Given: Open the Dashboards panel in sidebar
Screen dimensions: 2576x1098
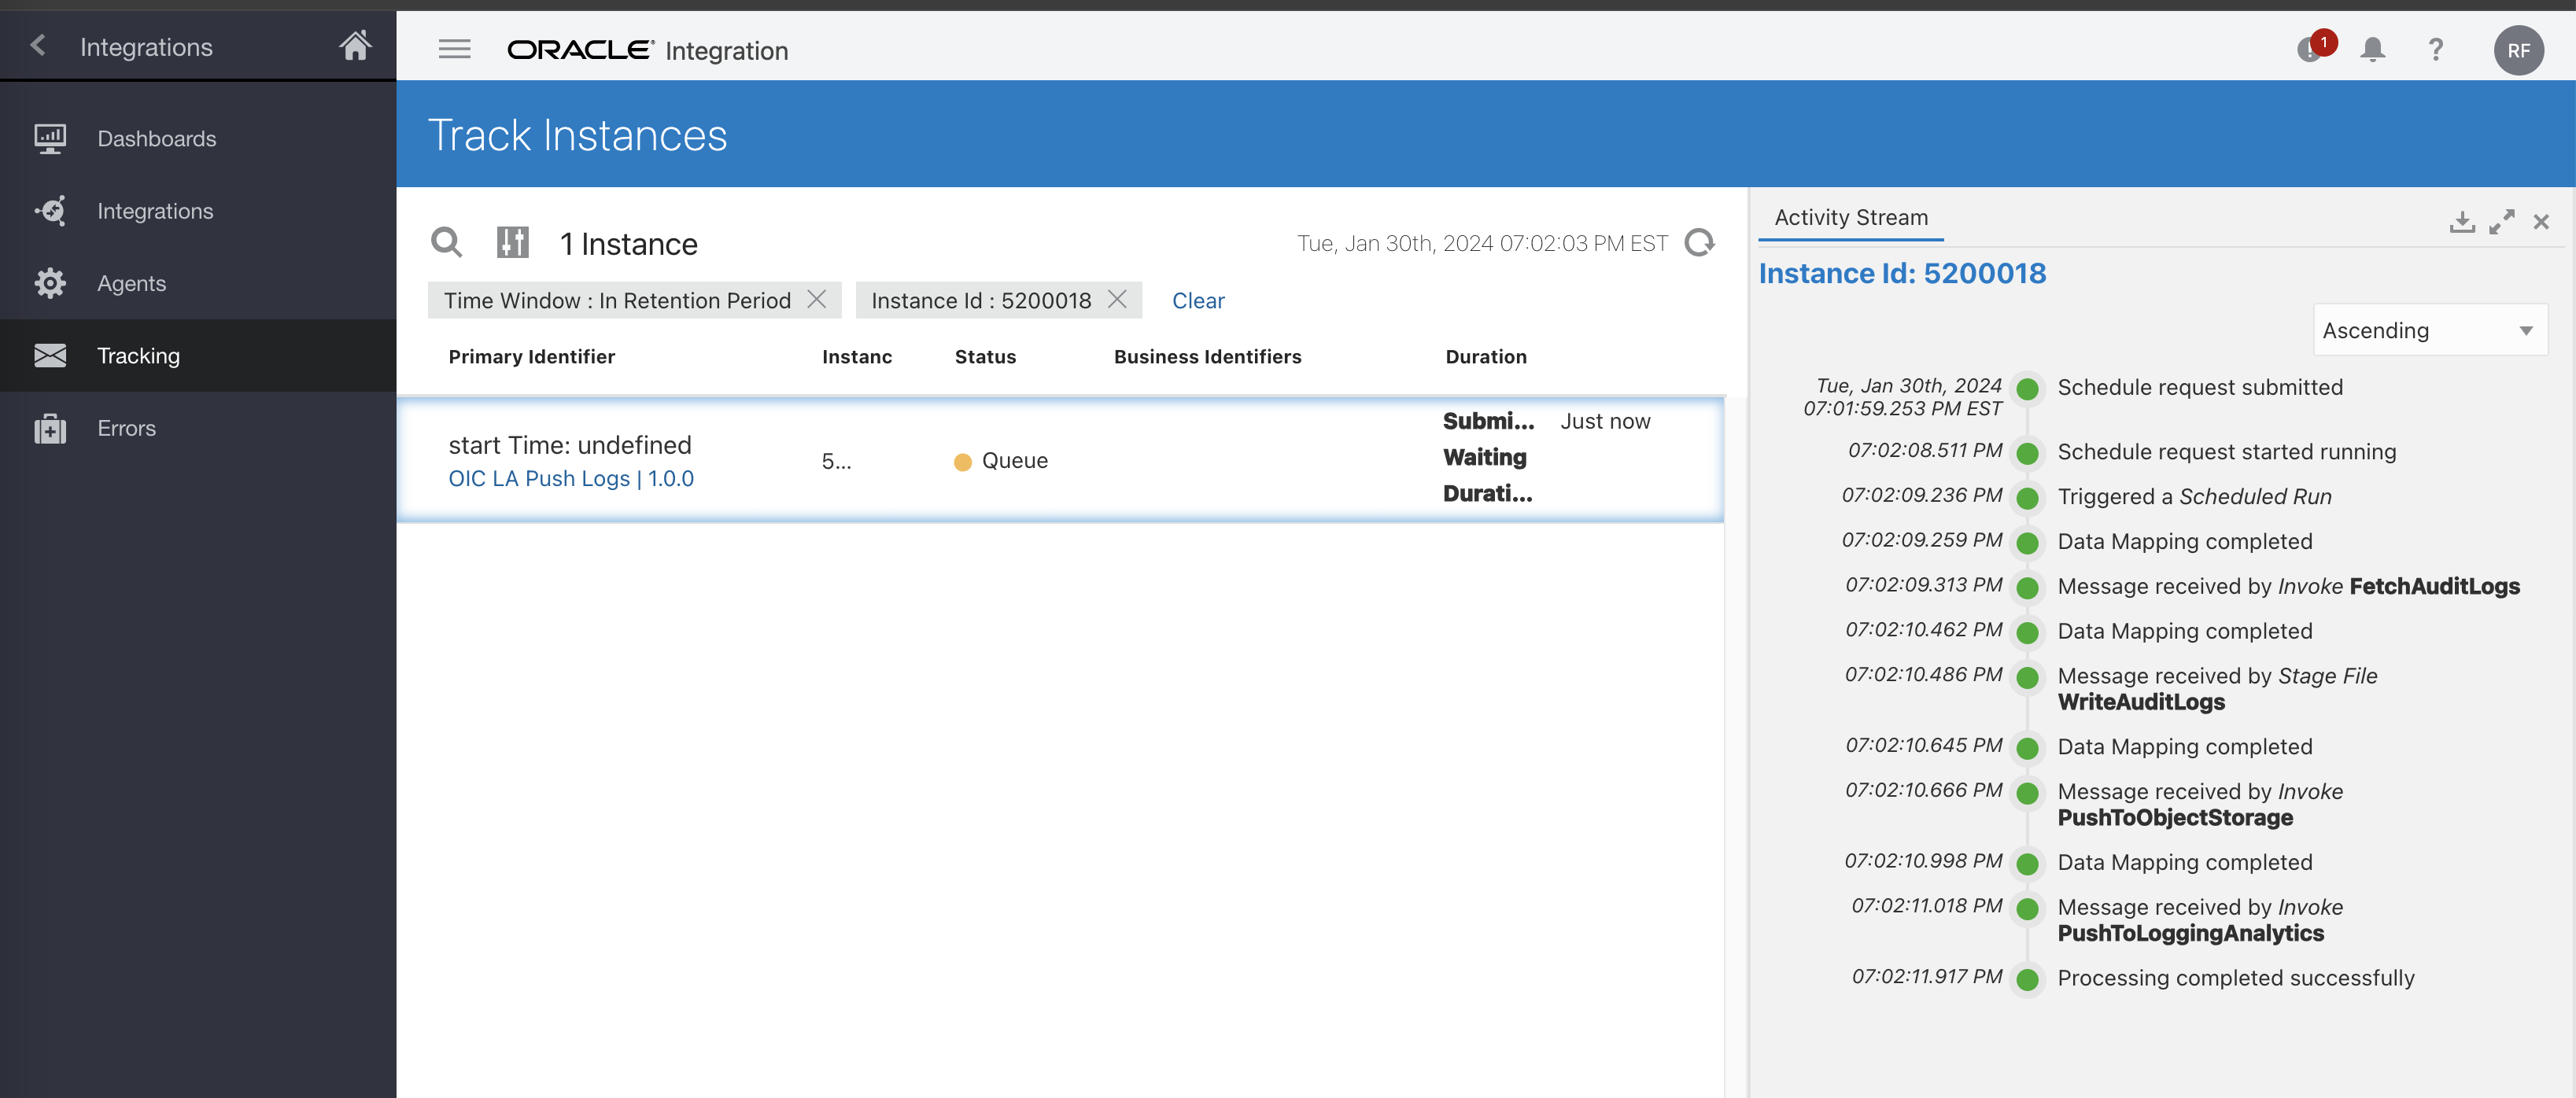Looking at the screenshot, I should [x=156, y=138].
